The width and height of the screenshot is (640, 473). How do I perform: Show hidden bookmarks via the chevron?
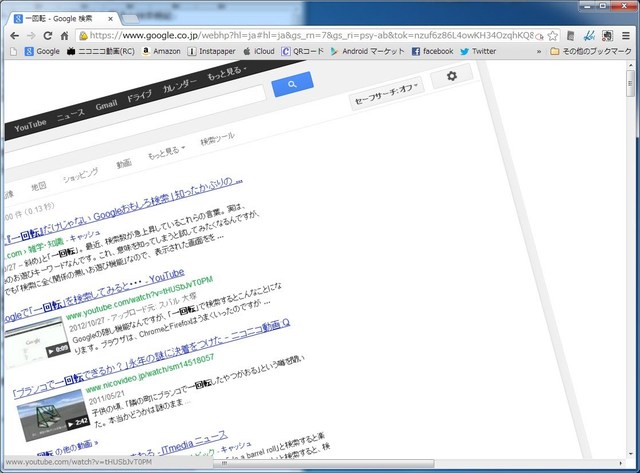tap(540, 51)
